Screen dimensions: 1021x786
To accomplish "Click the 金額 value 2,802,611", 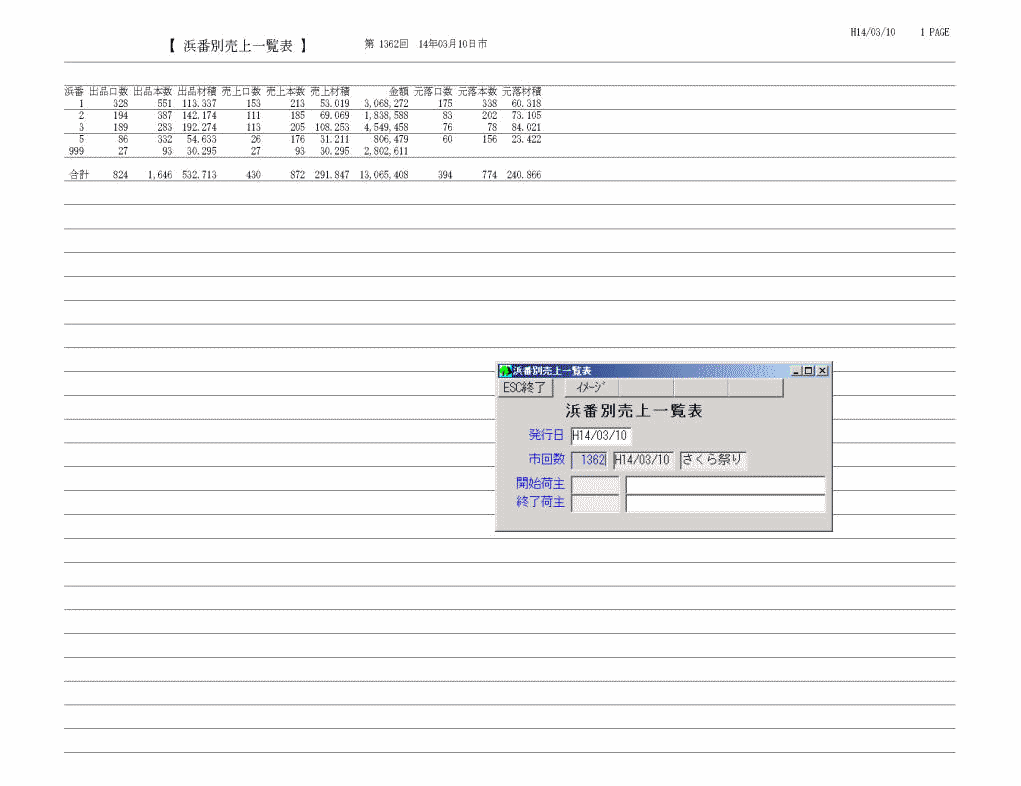I will point(386,151).
